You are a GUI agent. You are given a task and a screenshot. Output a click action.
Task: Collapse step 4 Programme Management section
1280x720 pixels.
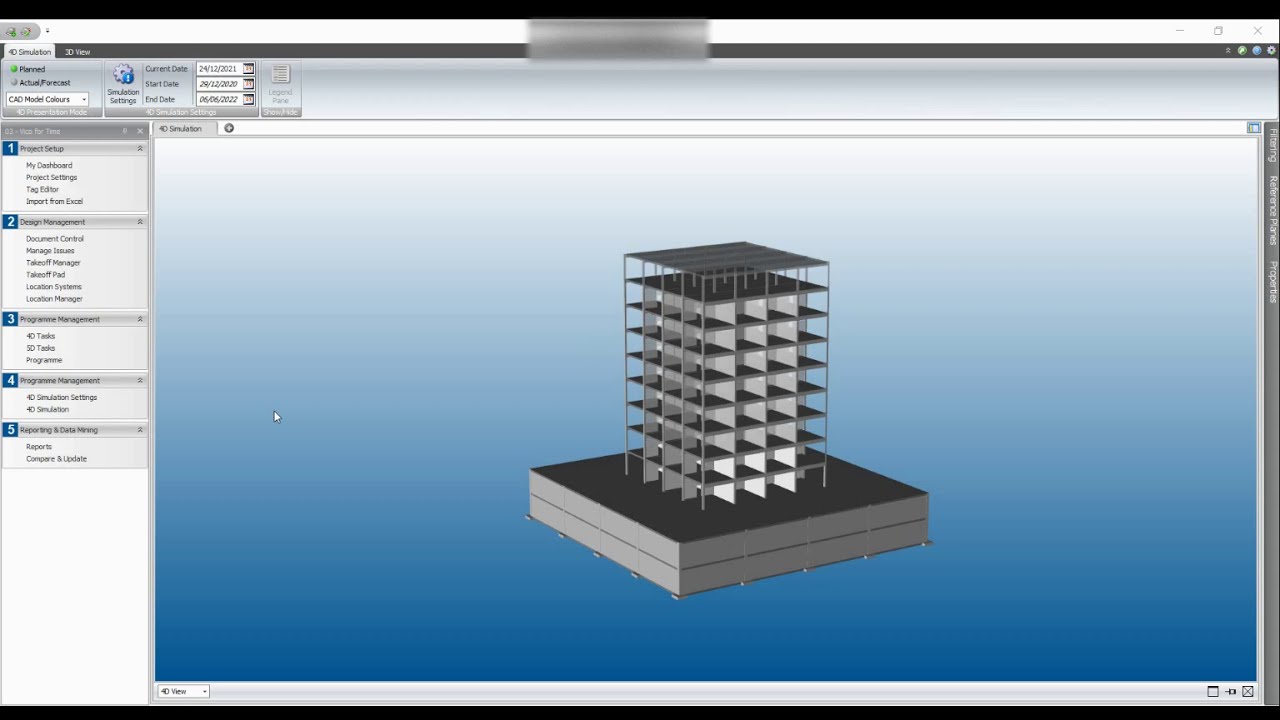pos(140,380)
